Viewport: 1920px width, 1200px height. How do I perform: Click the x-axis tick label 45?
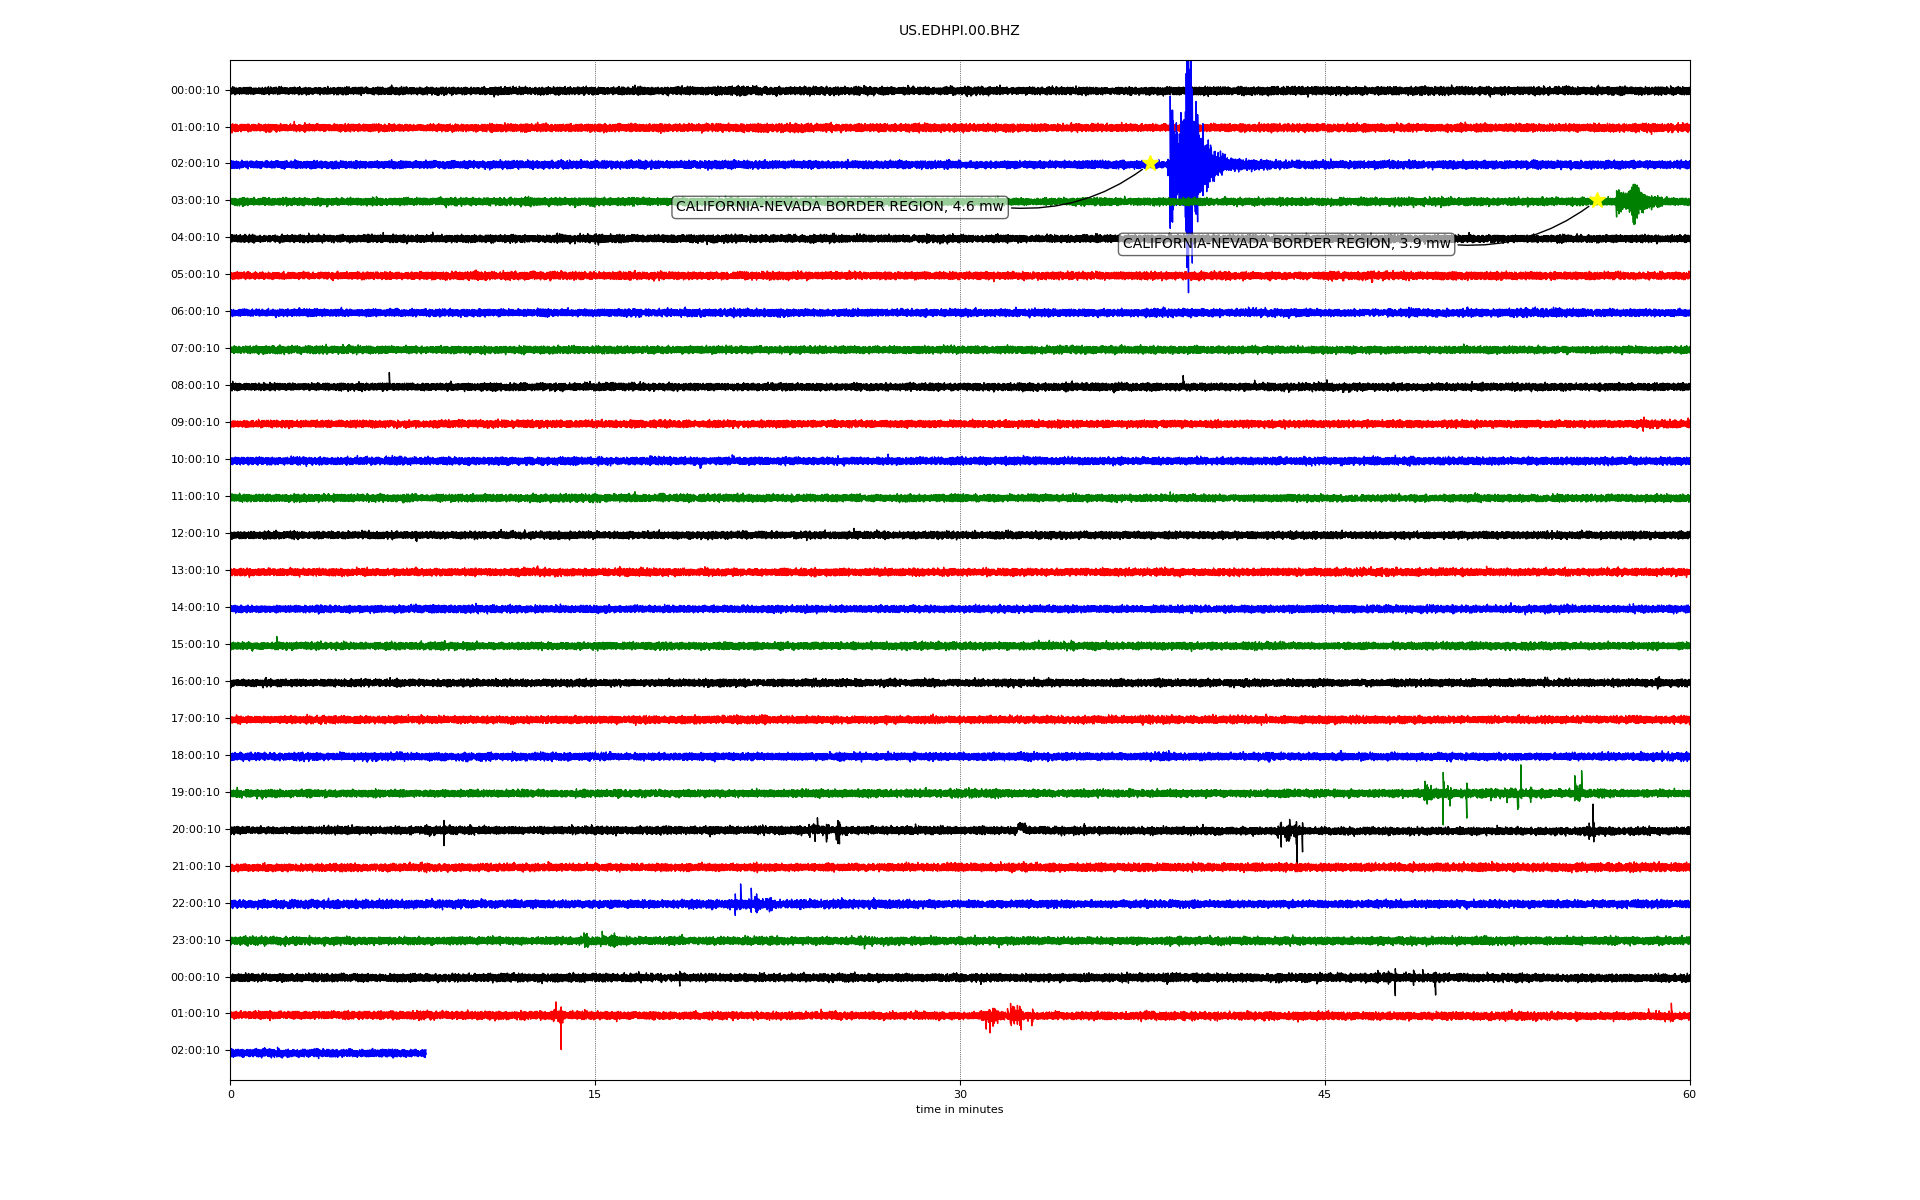(1325, 1094)
